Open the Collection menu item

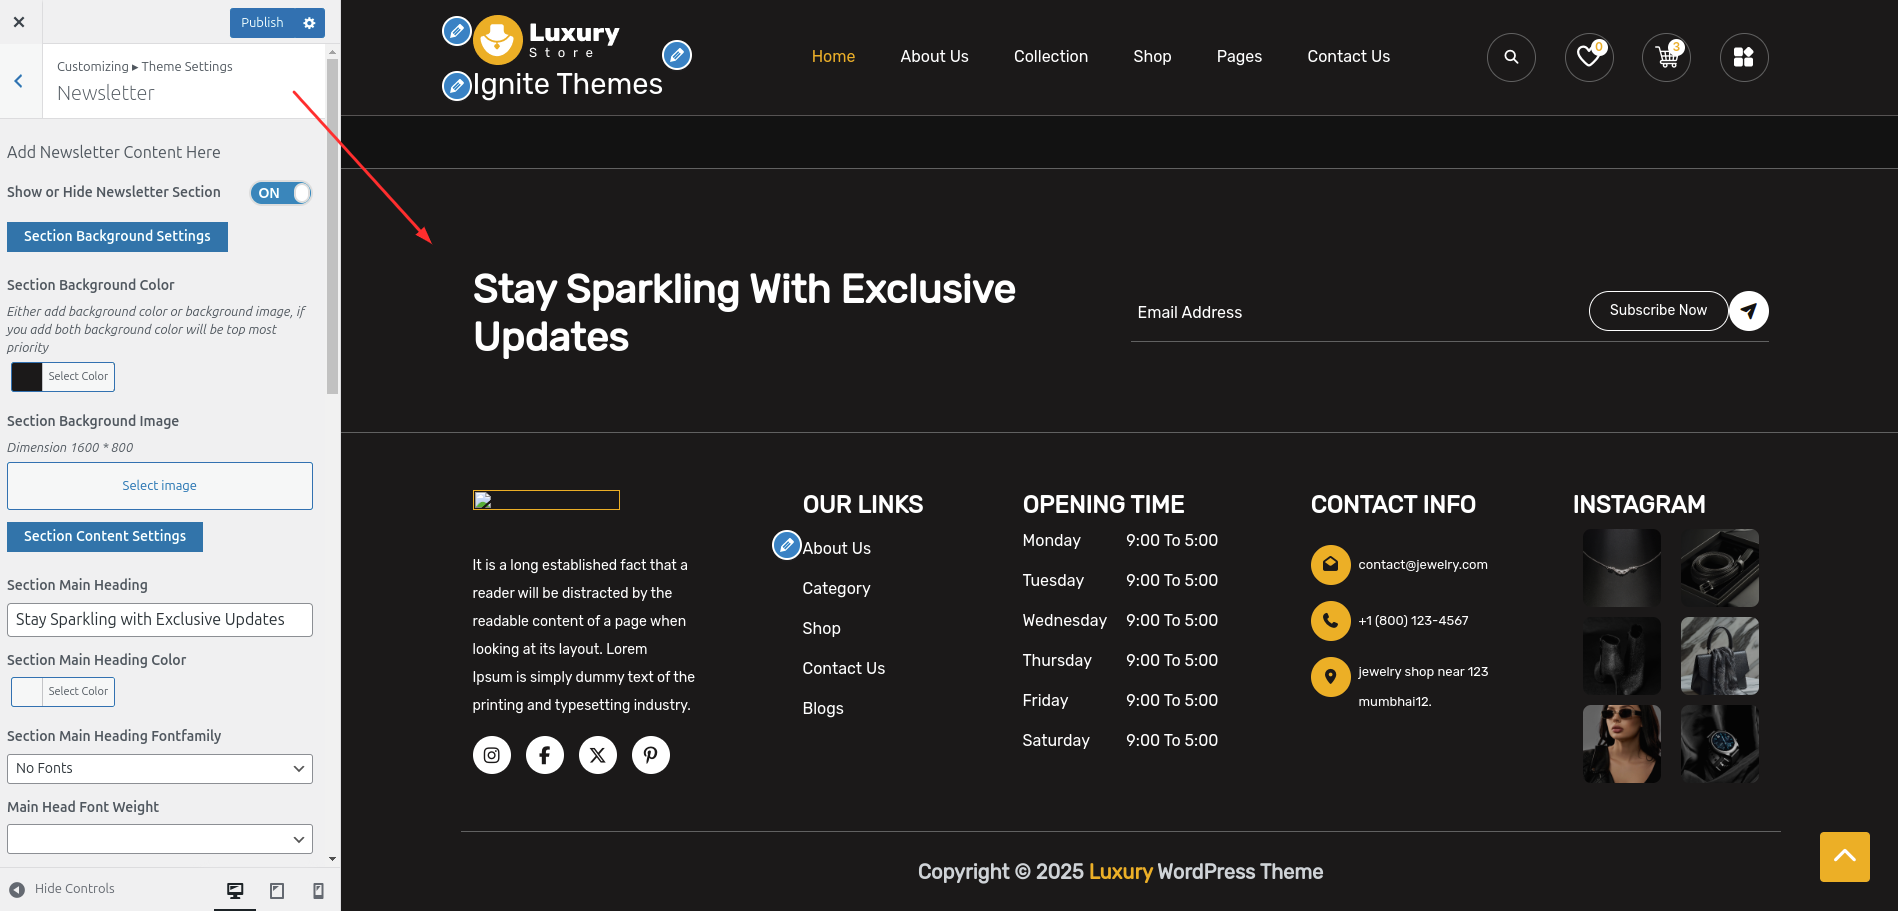click(1050, 57)
